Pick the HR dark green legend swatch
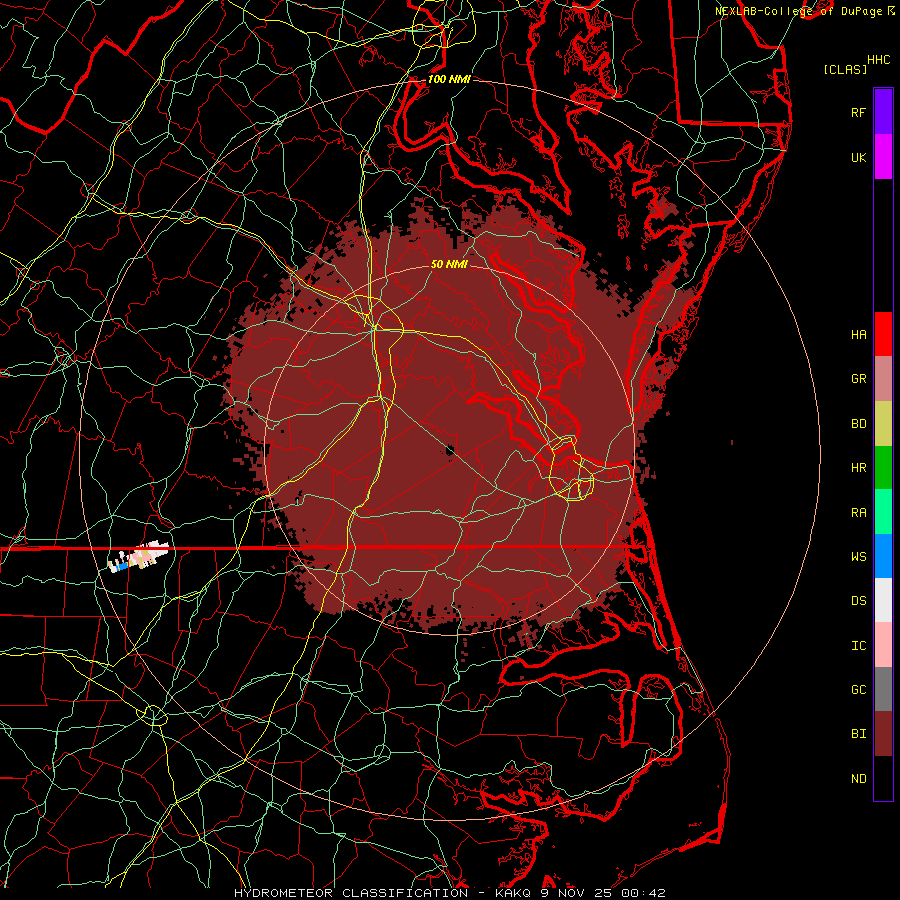The image size is (900, 900). 883,468
